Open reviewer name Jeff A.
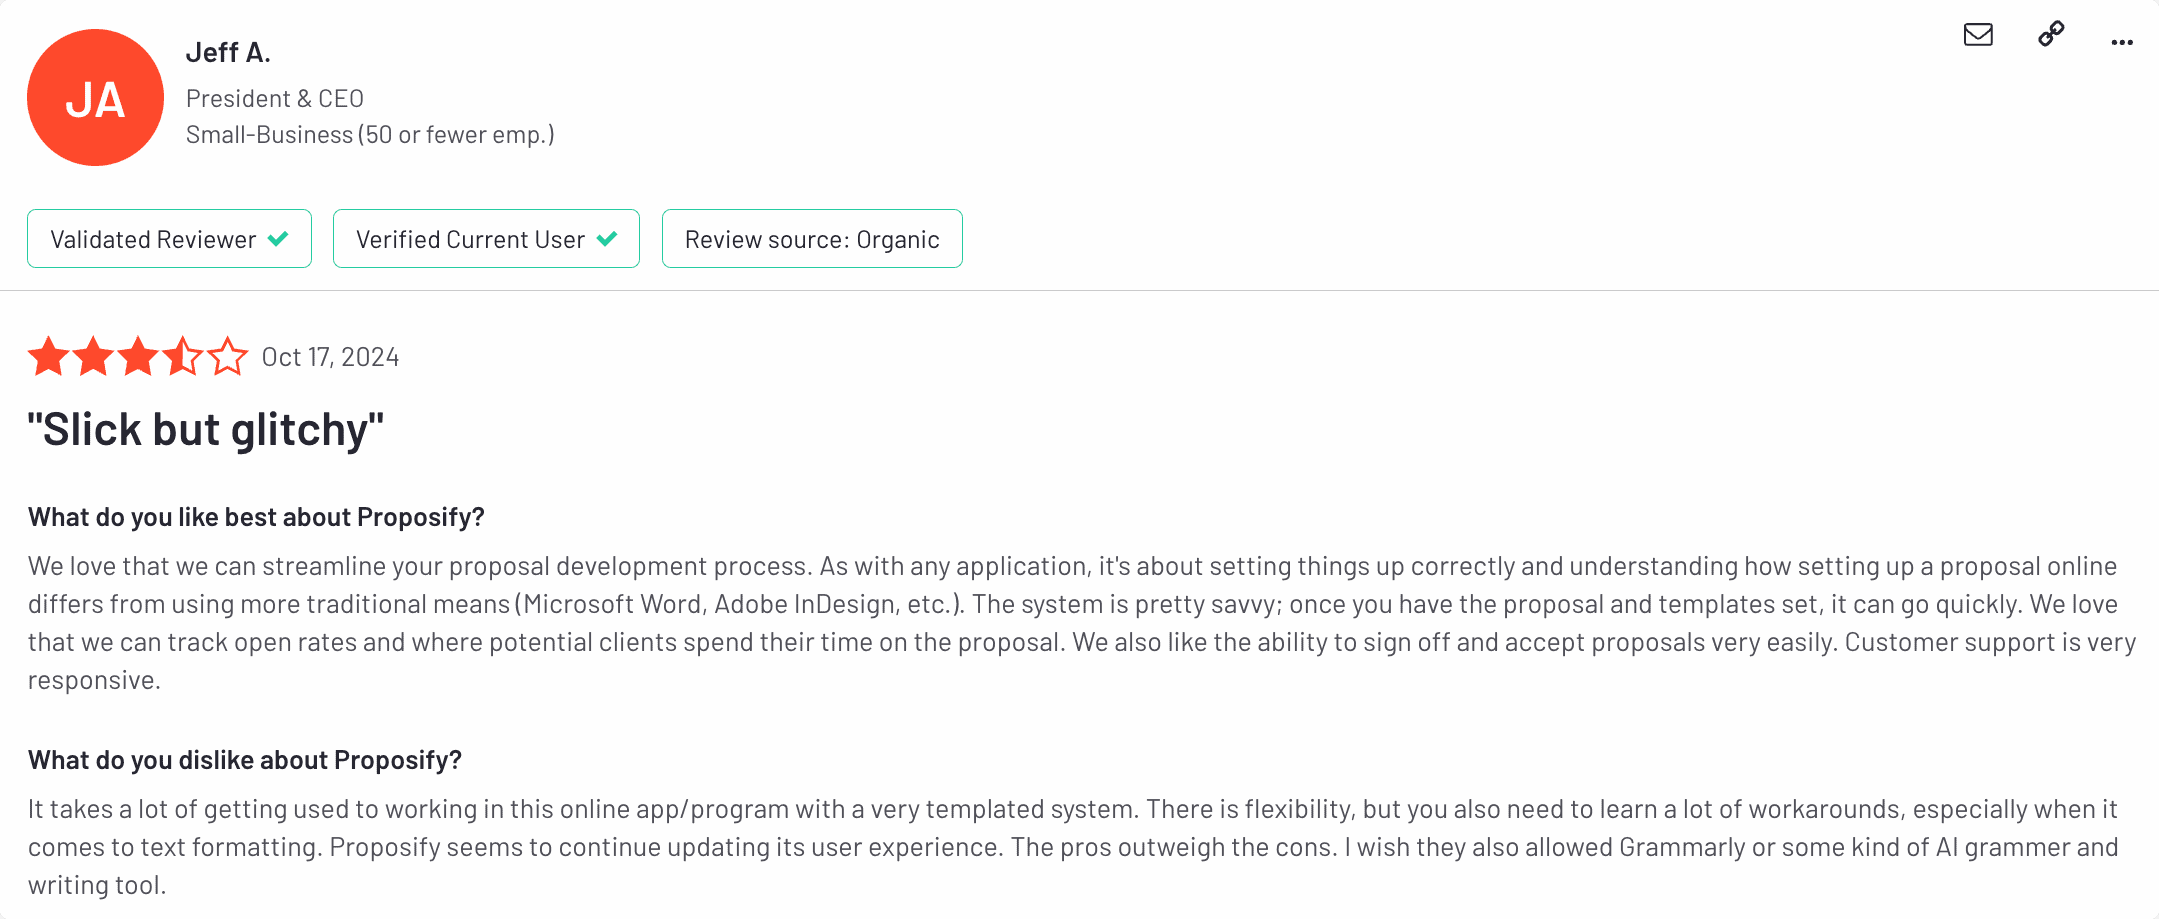 point(228,52)
